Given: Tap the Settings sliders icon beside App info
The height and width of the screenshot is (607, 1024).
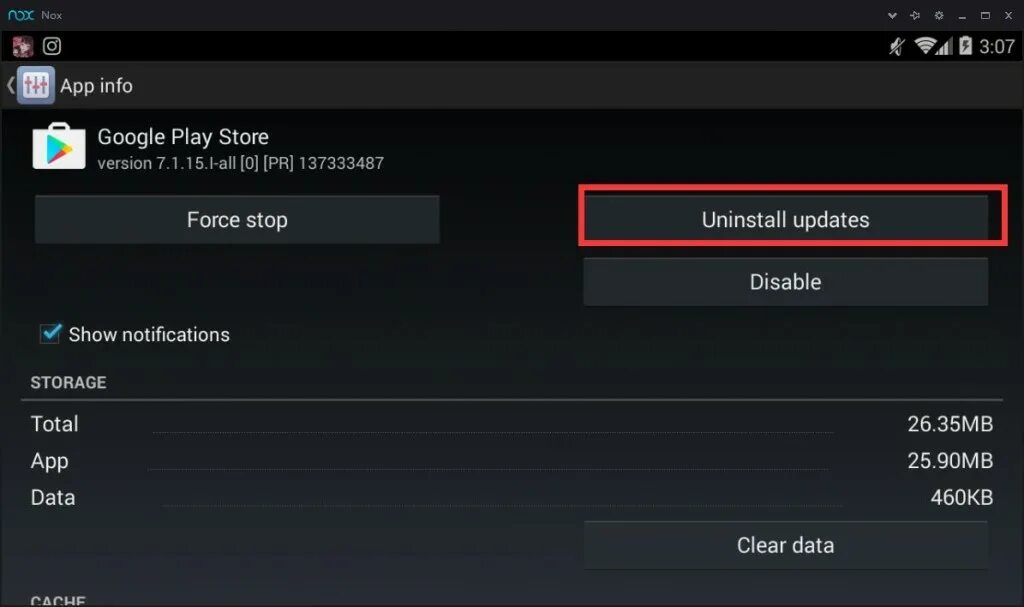Looking at the screenshot, I should point(35,85).
